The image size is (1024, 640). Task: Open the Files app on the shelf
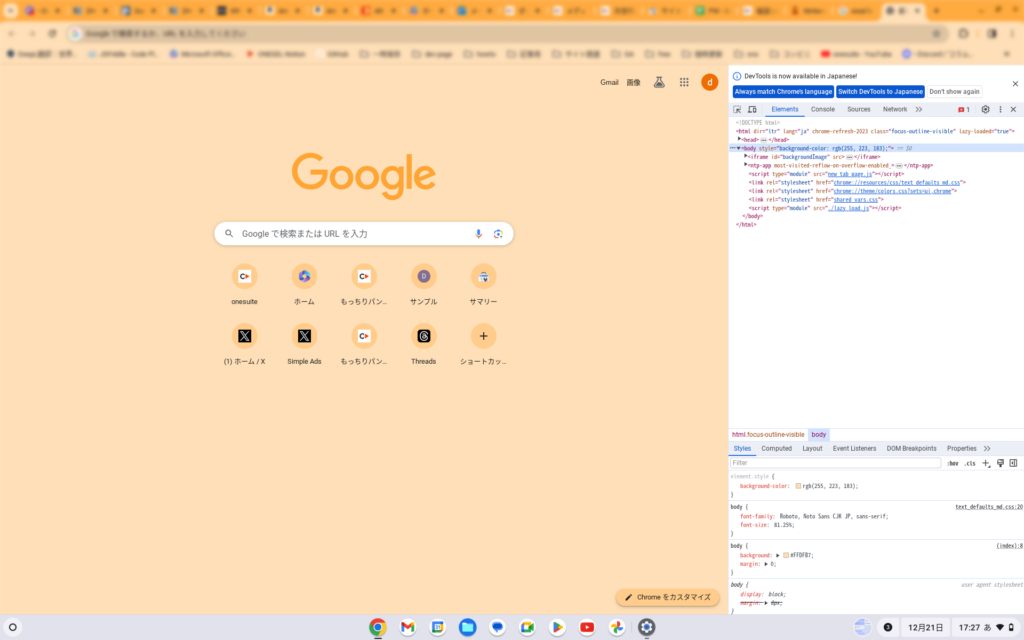tap(468, 627)
